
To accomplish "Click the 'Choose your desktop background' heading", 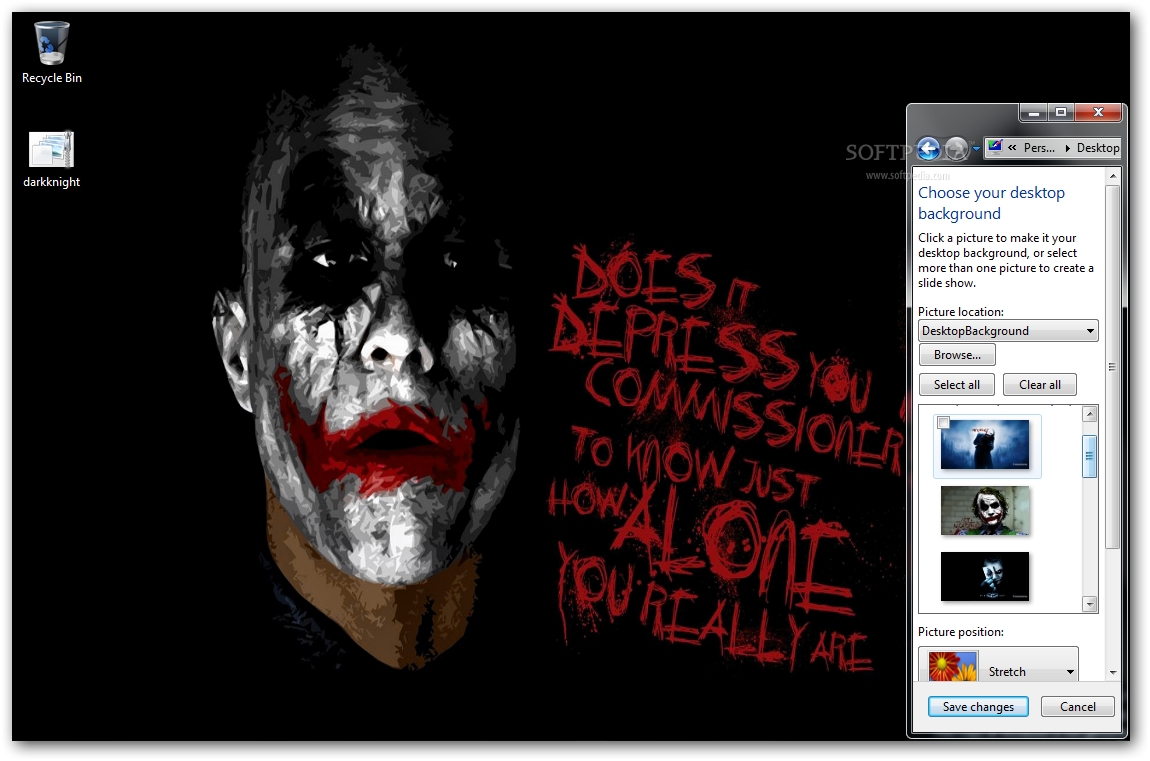I will point(991,203).
